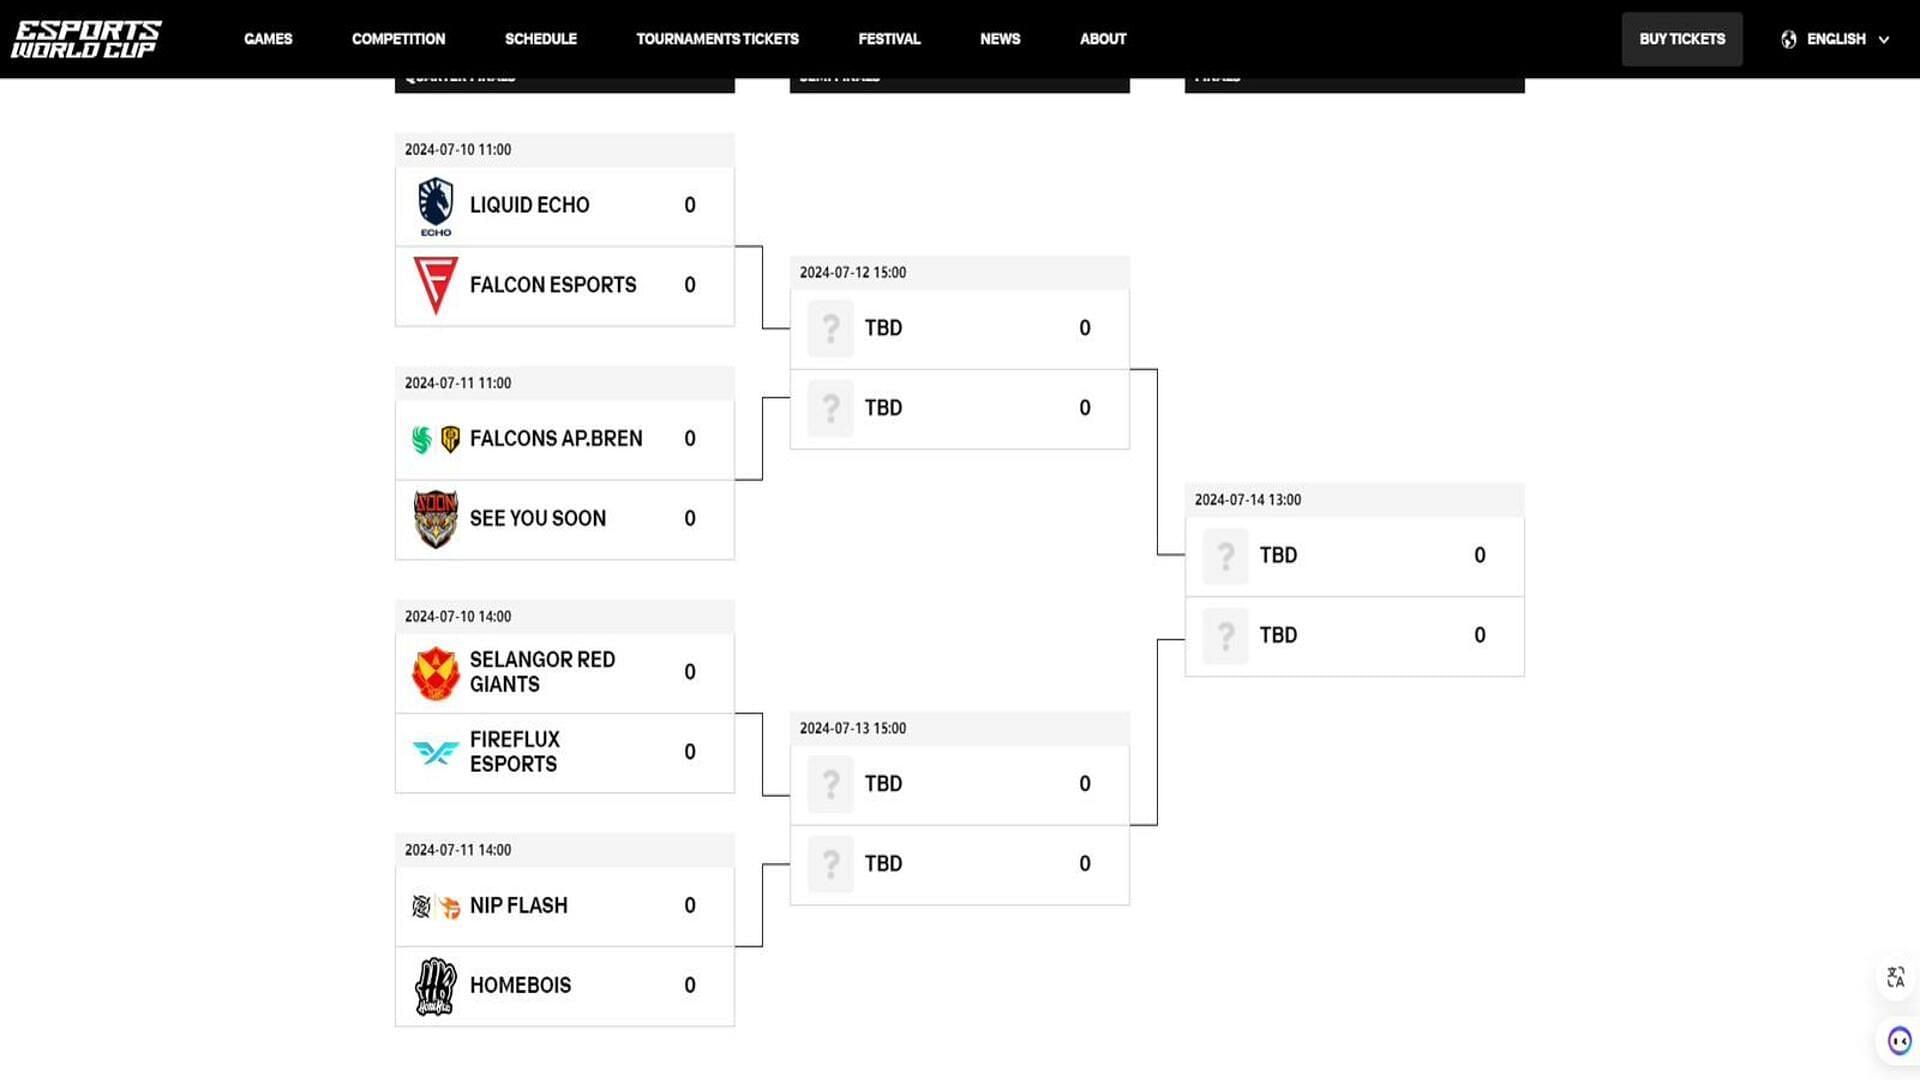Image resolution: width=1920 pixels, height=1080 pixels.
Task: Click the 2024-07-12 semi-final TBD slot
Action: (959, 327)
